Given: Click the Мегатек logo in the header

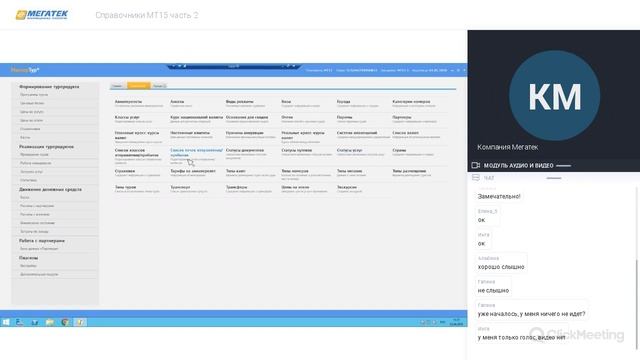Looking at the screenshot, I should (x=42, y=15).
